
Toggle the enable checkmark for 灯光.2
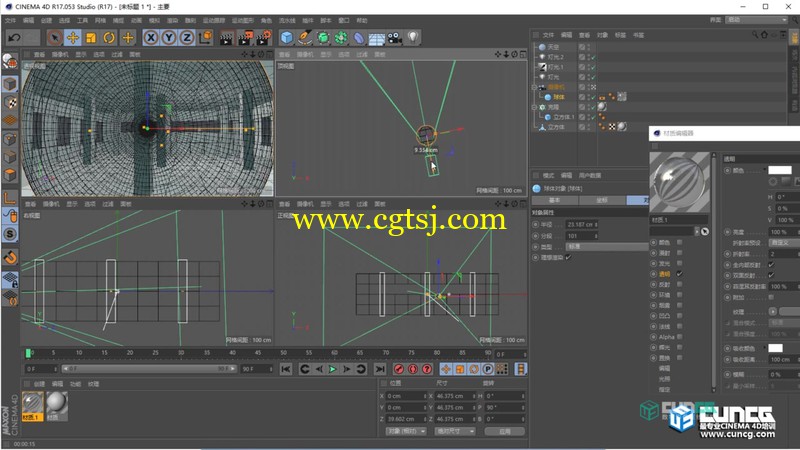pos(593,57)
